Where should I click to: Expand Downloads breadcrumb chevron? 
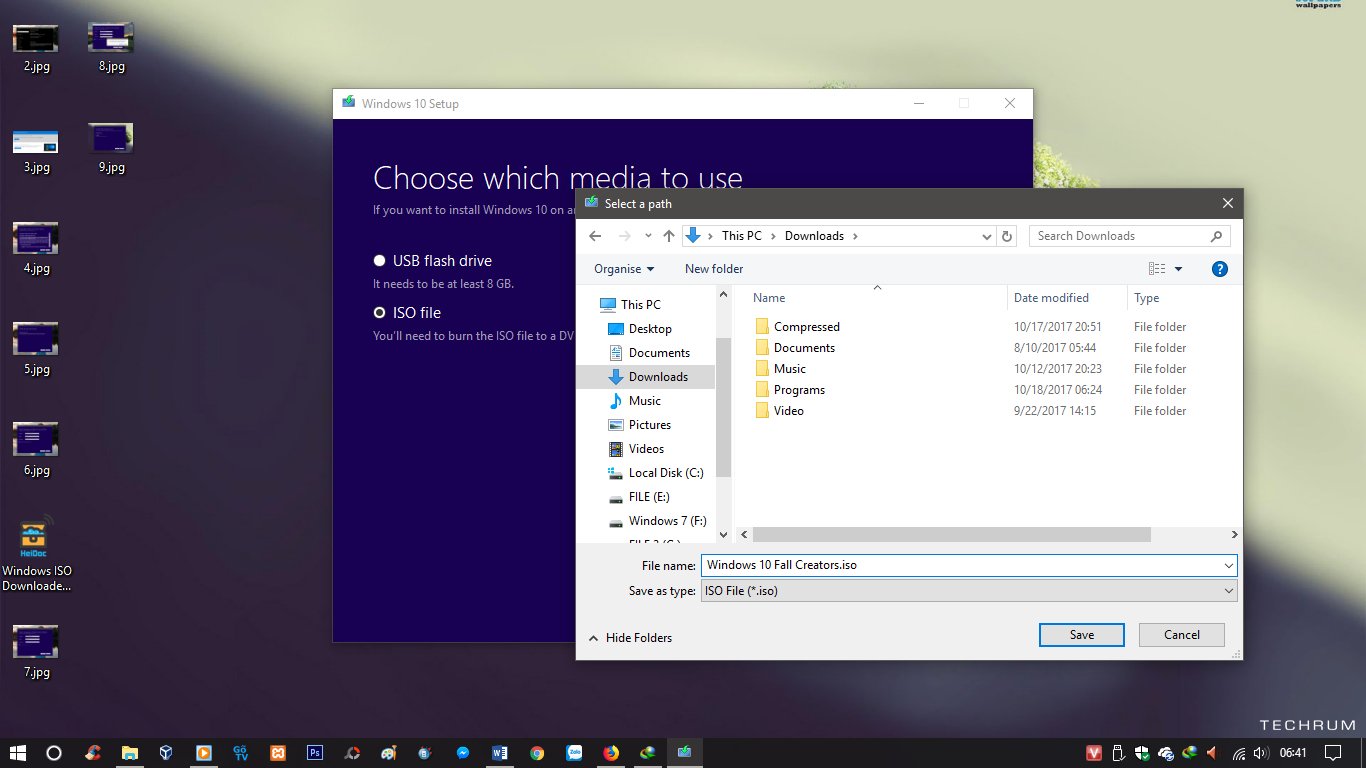855,236
